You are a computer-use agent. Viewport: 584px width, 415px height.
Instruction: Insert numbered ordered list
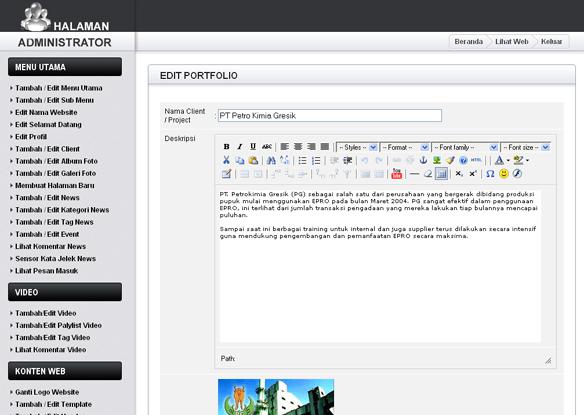point(316,160)
